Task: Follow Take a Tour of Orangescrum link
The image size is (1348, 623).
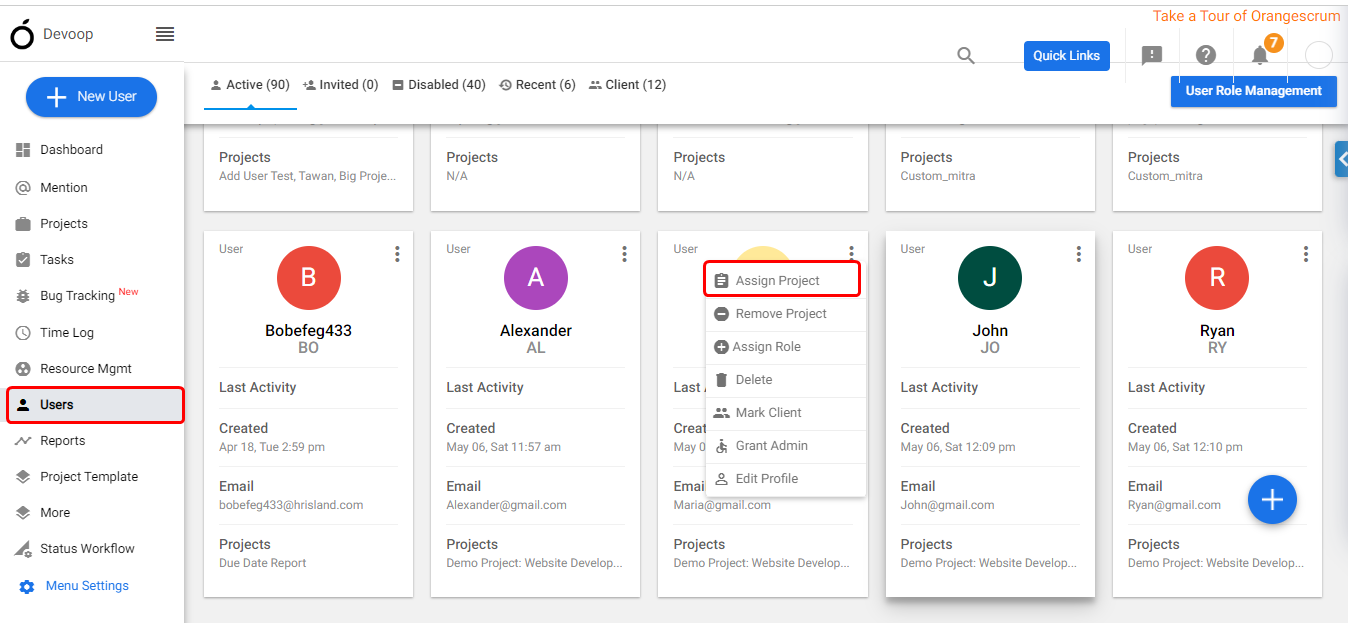Action: pos(1247,16)
